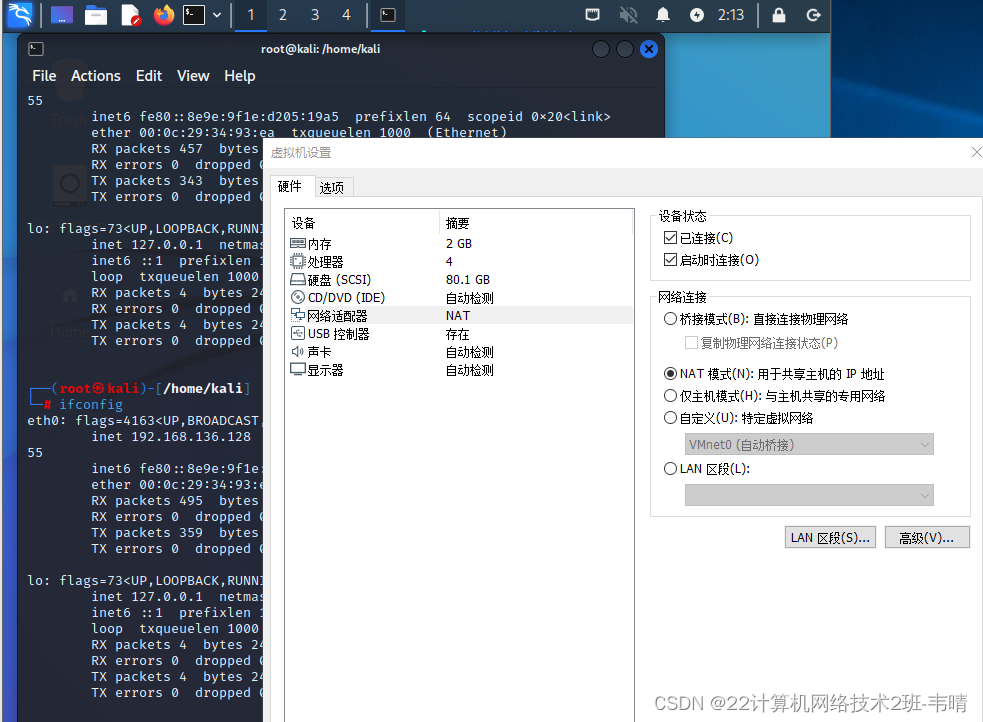Screen dimensions: 983x722
Task: Open the Actions menu in the terminal
Action: (x=96, y=75)
